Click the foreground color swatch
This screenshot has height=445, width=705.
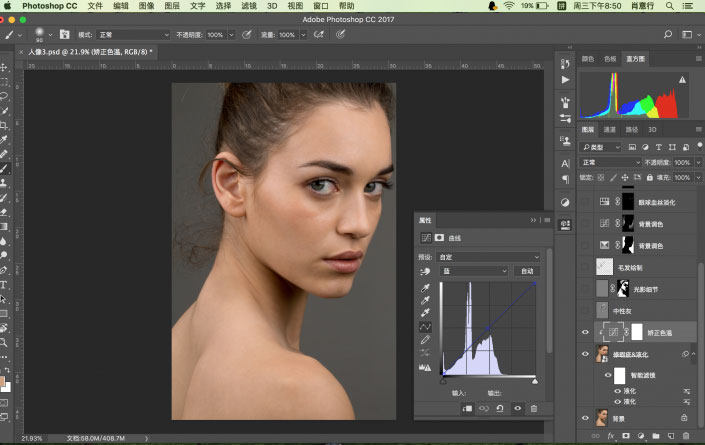coord(4,379)
